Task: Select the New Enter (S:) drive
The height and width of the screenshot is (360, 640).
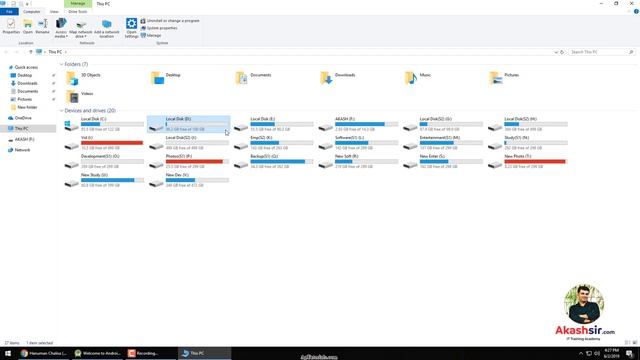Action: coord(442,161)
